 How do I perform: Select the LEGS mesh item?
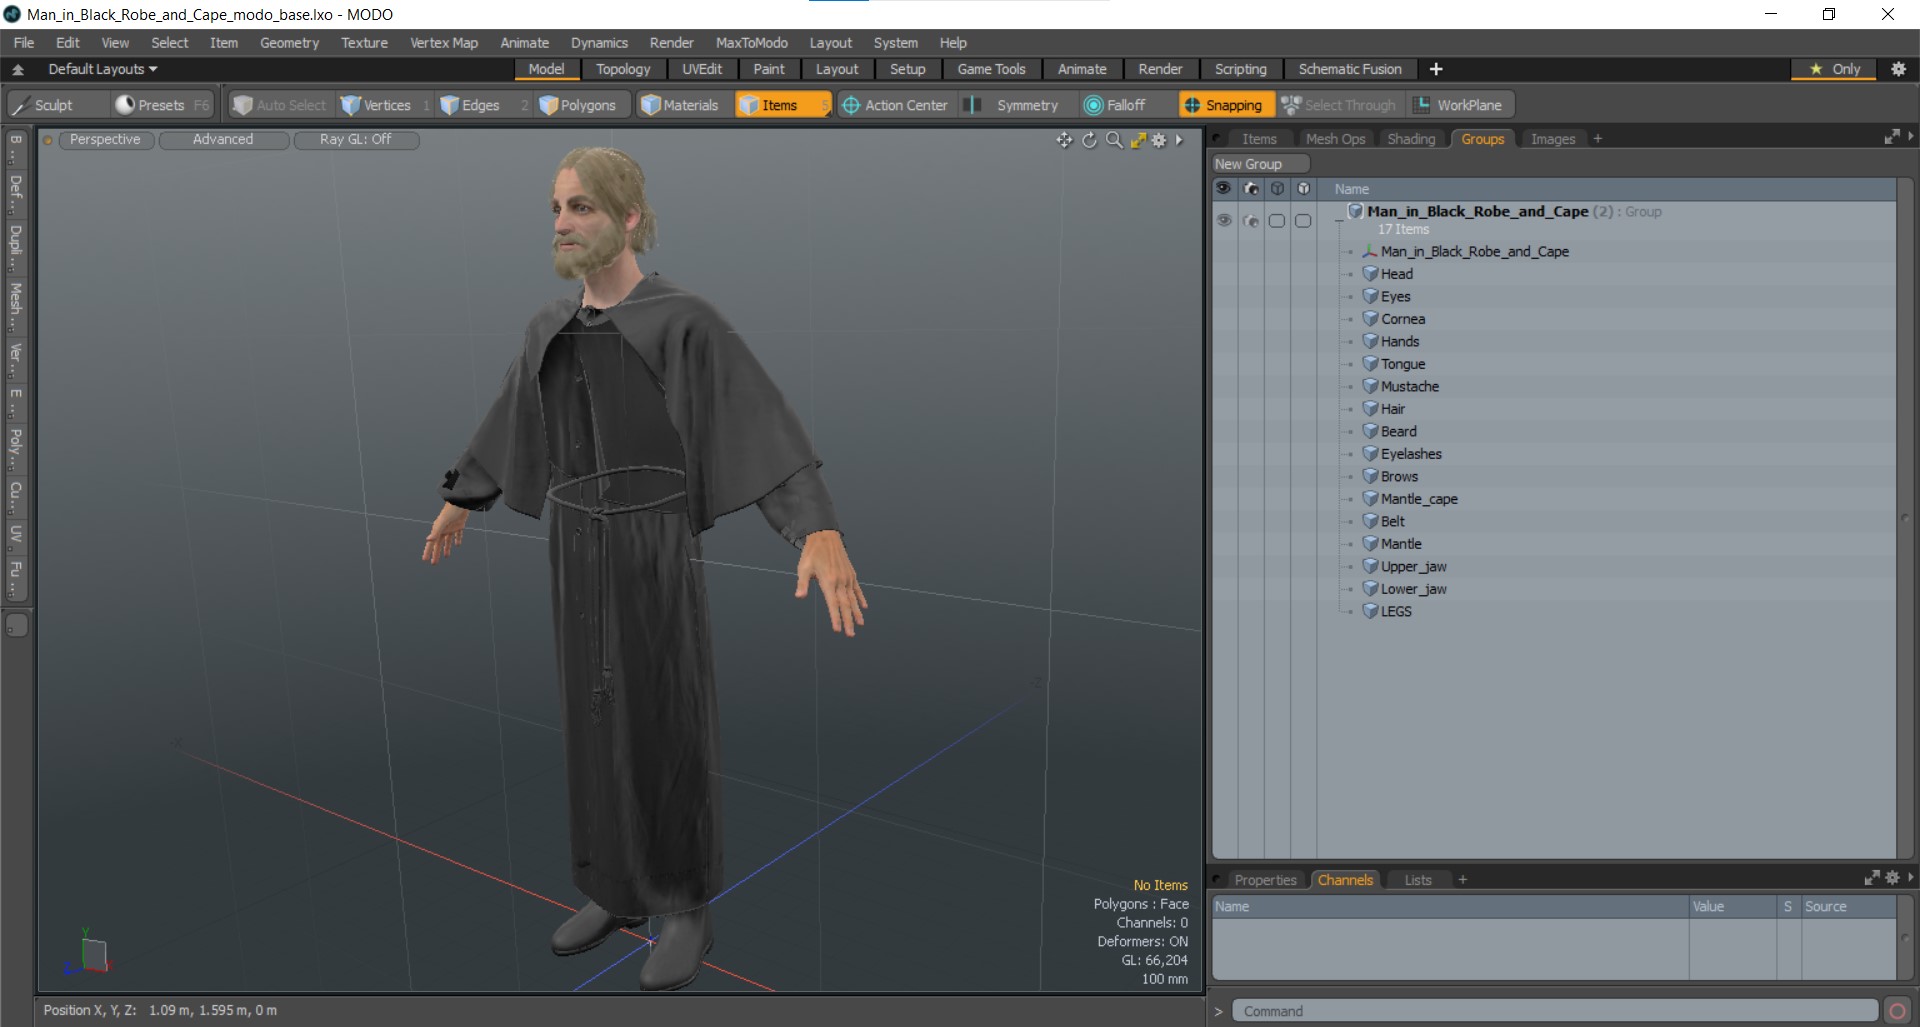coord(1396,611)
